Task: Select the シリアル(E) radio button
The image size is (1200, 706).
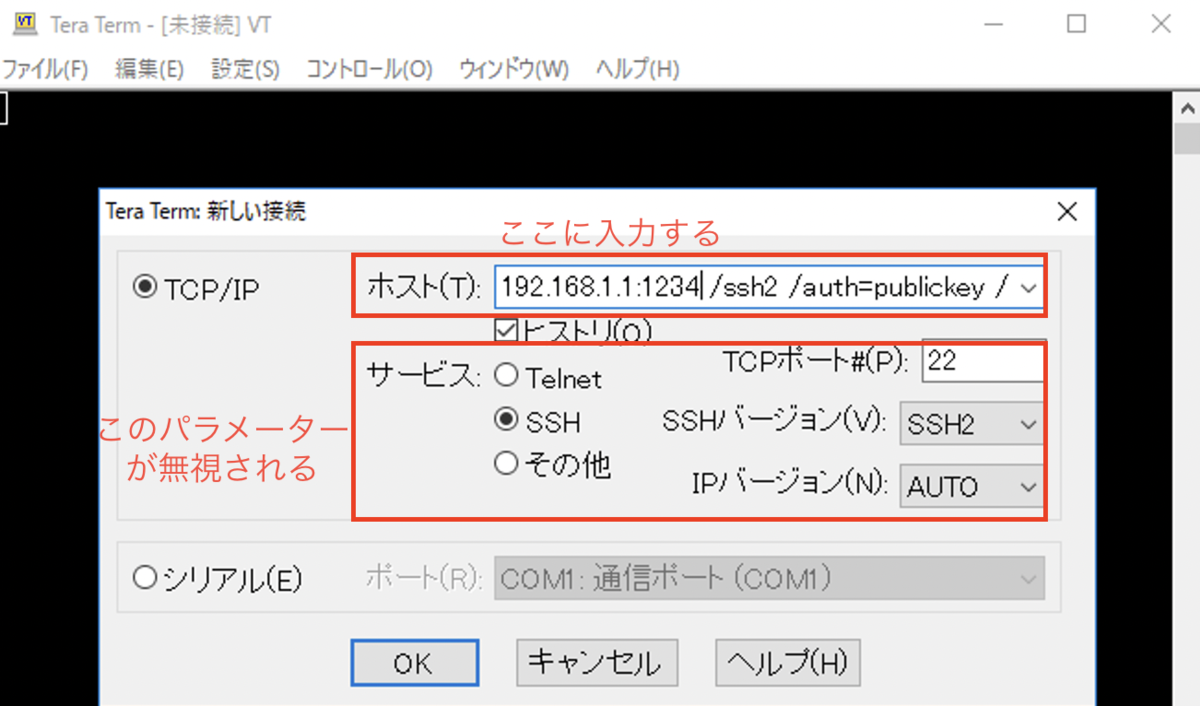Action: pos(146,579)
